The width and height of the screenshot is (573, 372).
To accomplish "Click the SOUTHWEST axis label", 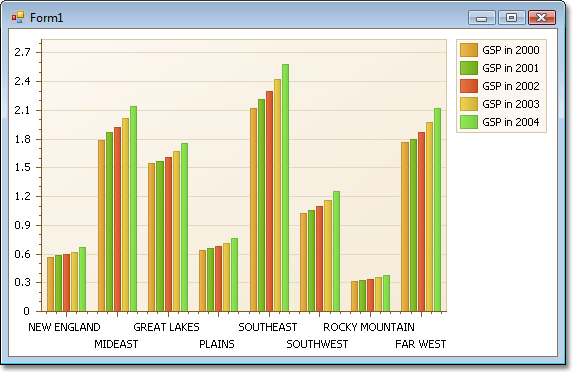I will (317, 344).
